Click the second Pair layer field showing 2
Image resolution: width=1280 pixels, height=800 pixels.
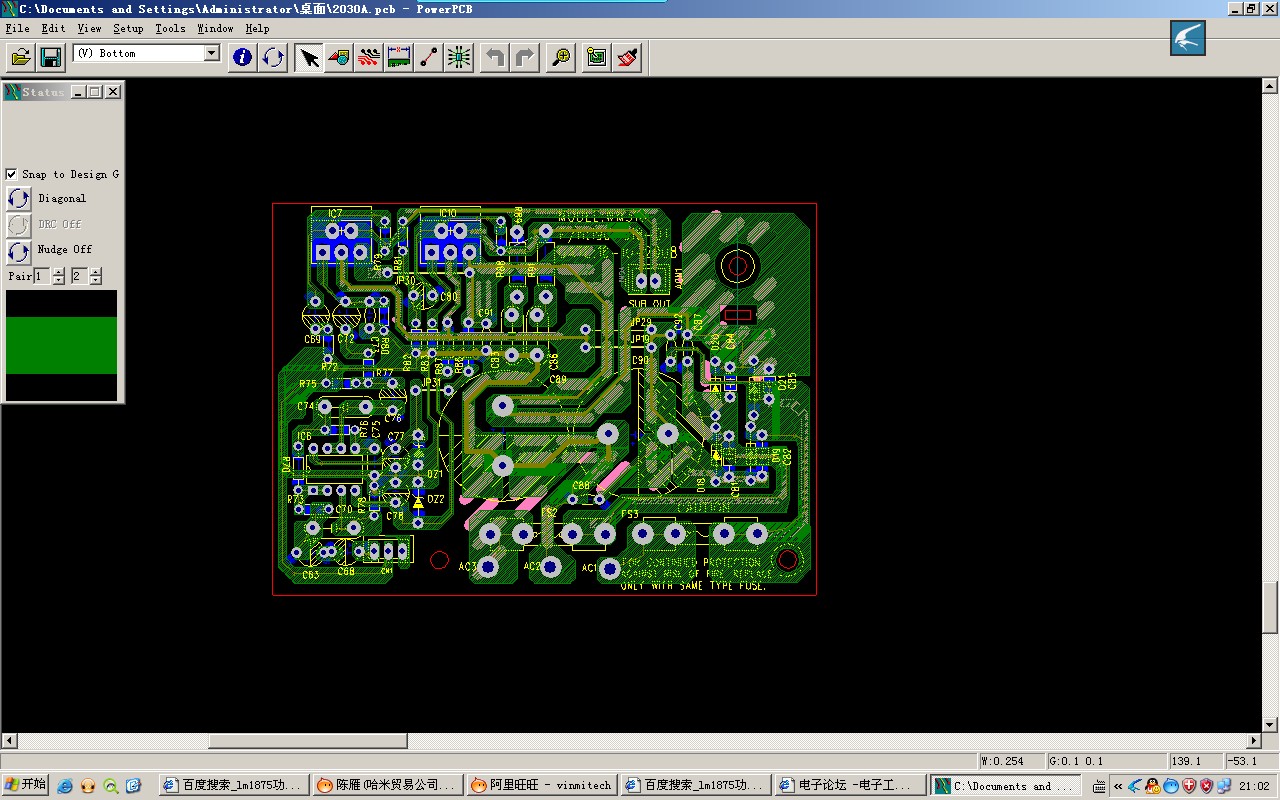pos(78,276)
